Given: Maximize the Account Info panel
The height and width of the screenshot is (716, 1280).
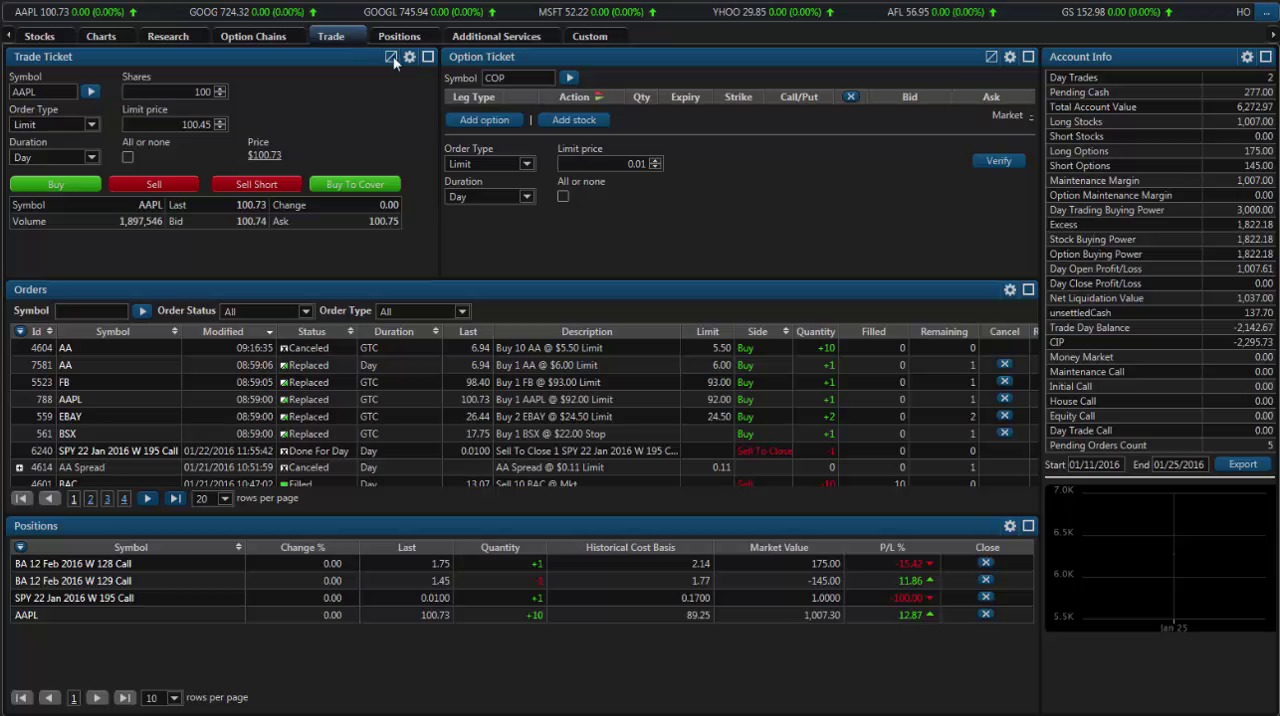Looking at the screenshot, I should click(x=1265, y=57).
